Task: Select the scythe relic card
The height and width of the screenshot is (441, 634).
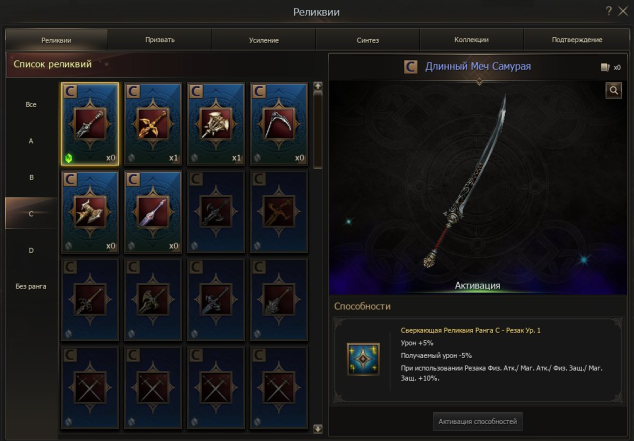Action: tap(279, 124)
